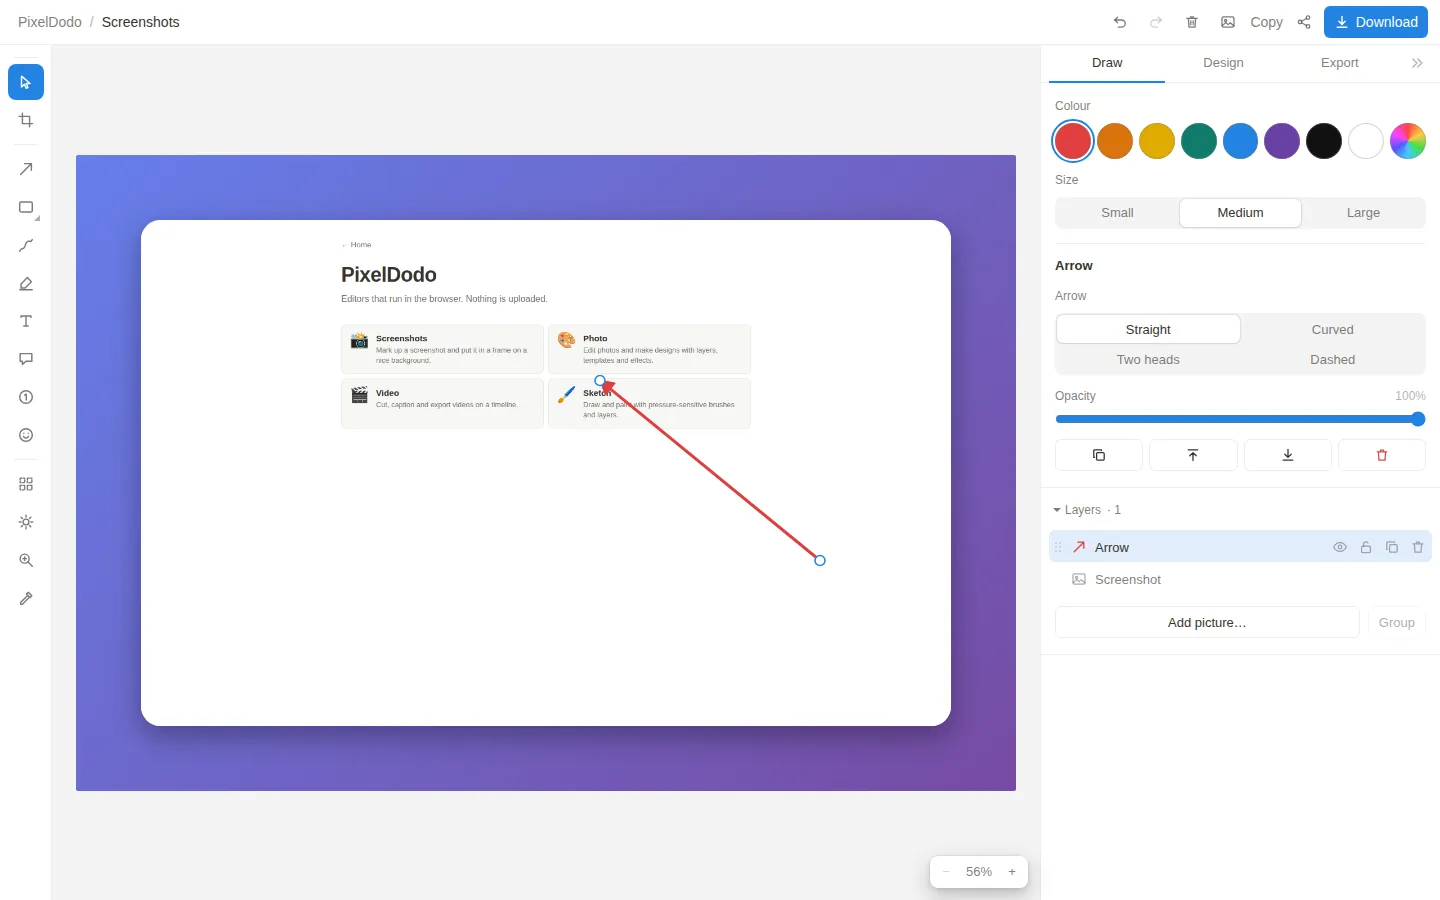Hide the Arrow layer with the eye icon
1440x900 pixels.
pyautogui.click(x=1340, y=547)
